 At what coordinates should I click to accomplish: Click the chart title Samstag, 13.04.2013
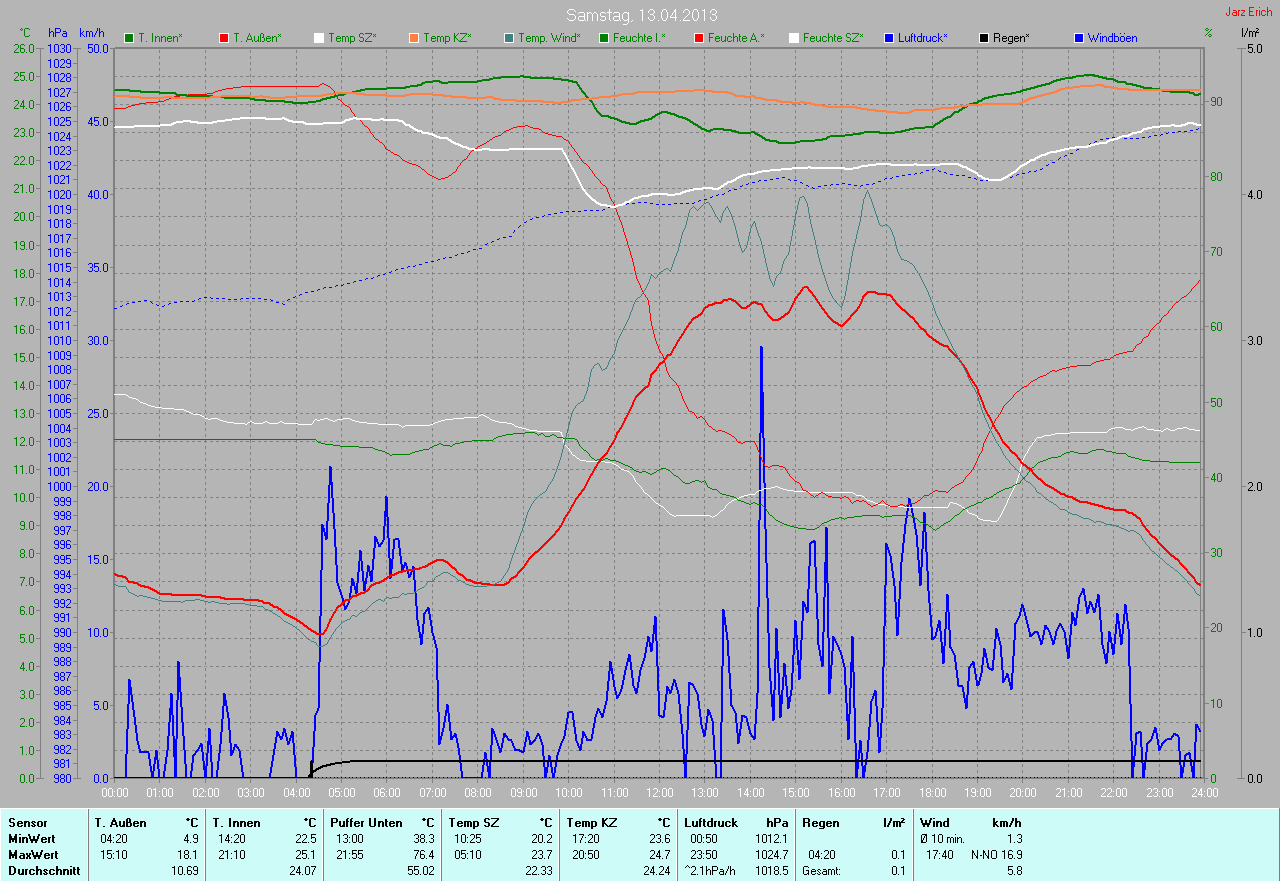(641, 15)
